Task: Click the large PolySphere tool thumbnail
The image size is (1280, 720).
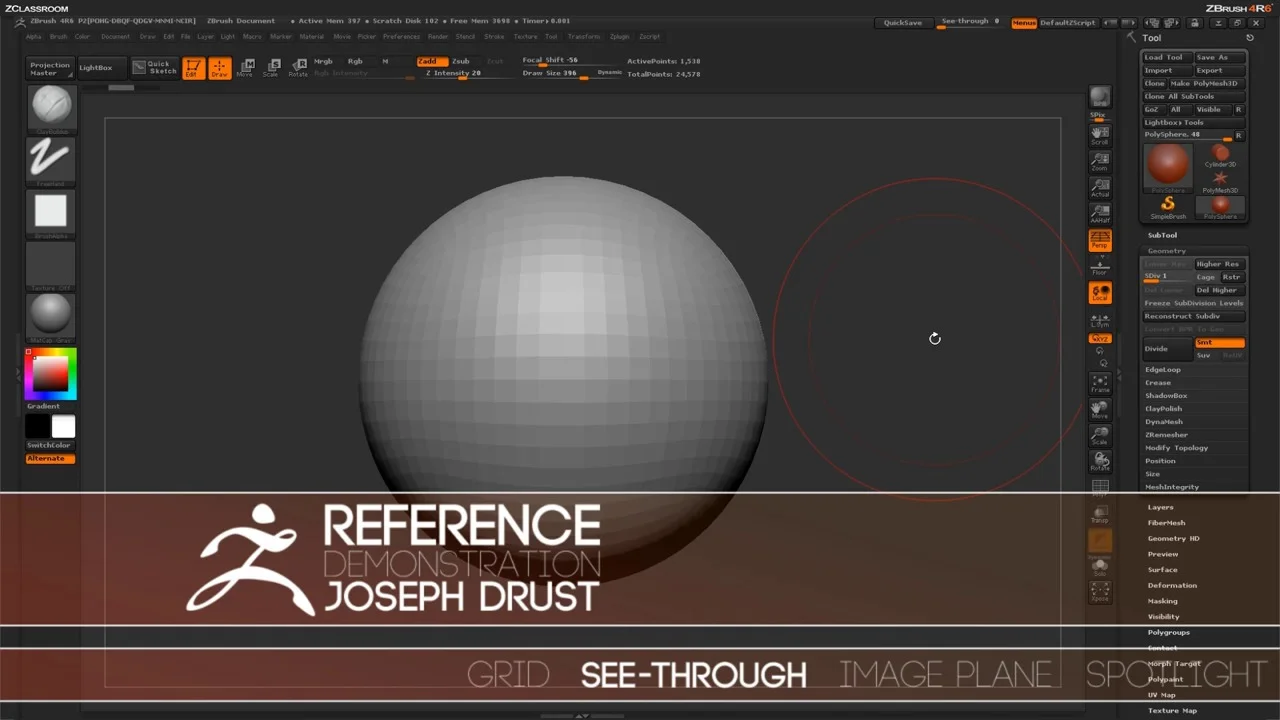Action: 1168,166
